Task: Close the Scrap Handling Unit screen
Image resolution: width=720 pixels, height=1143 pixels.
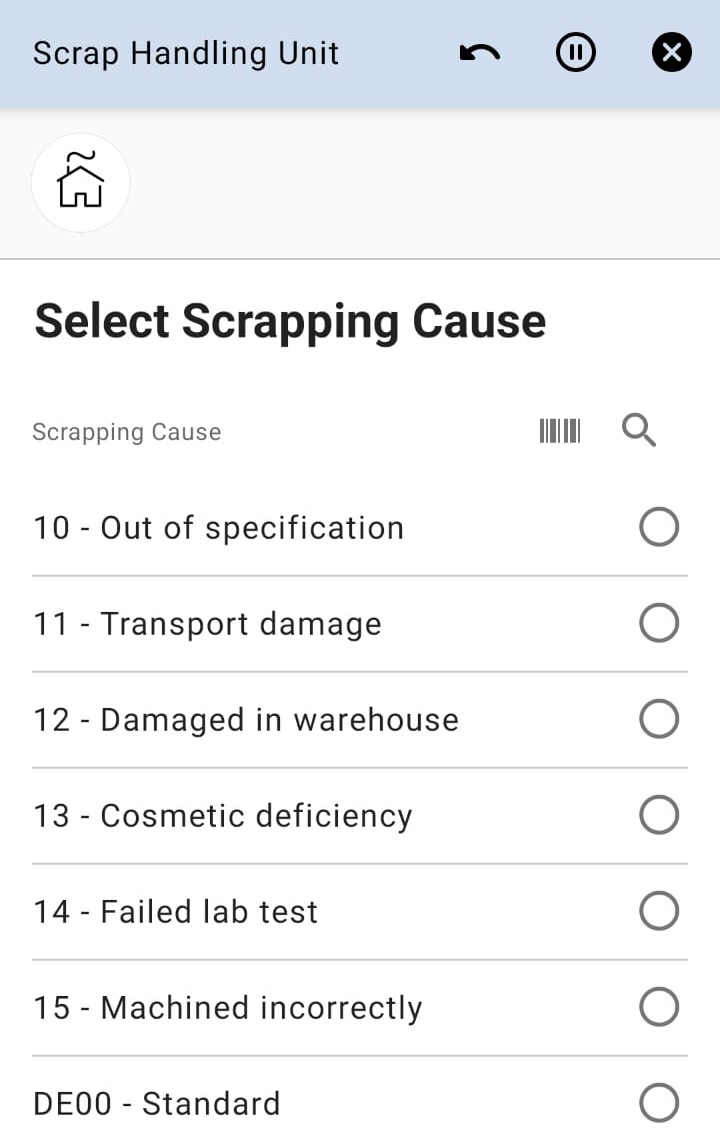Action: [x=671, y=53]
